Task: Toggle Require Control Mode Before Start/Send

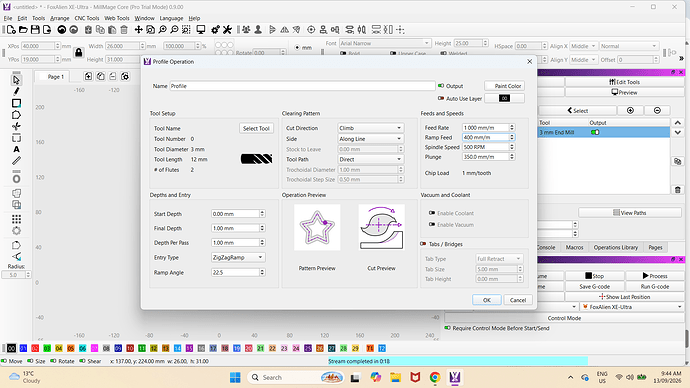Action: coord(448,328)
